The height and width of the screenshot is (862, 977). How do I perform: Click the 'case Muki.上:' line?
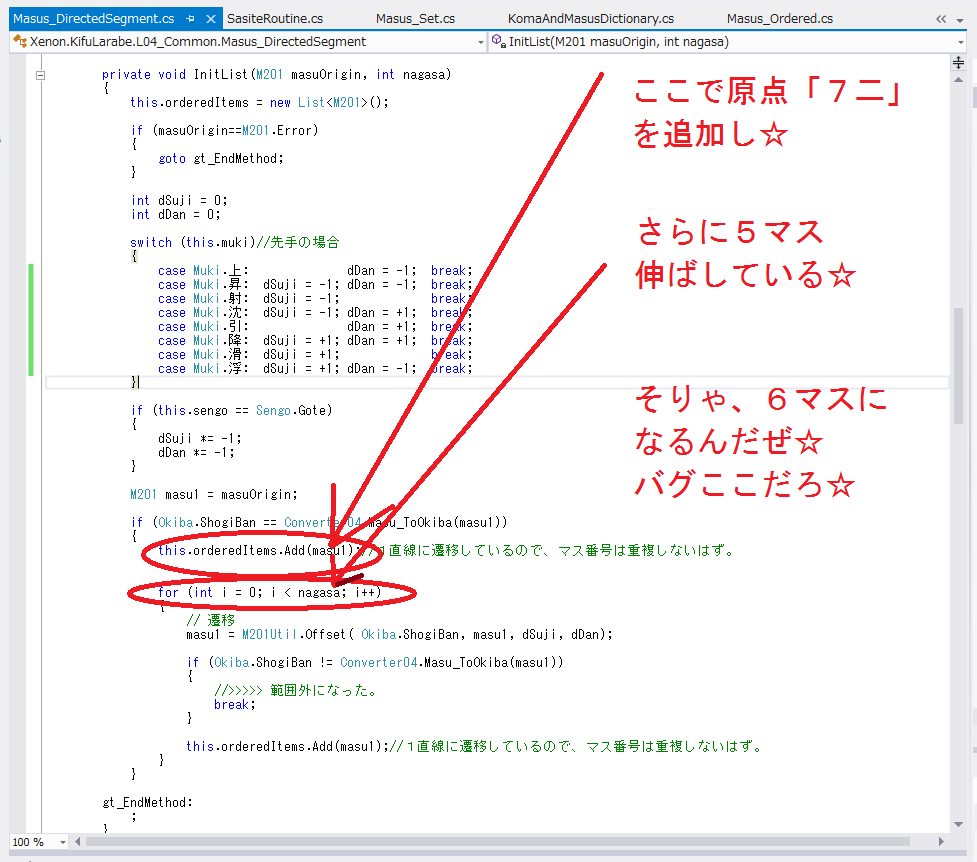[x=315, y=271]
